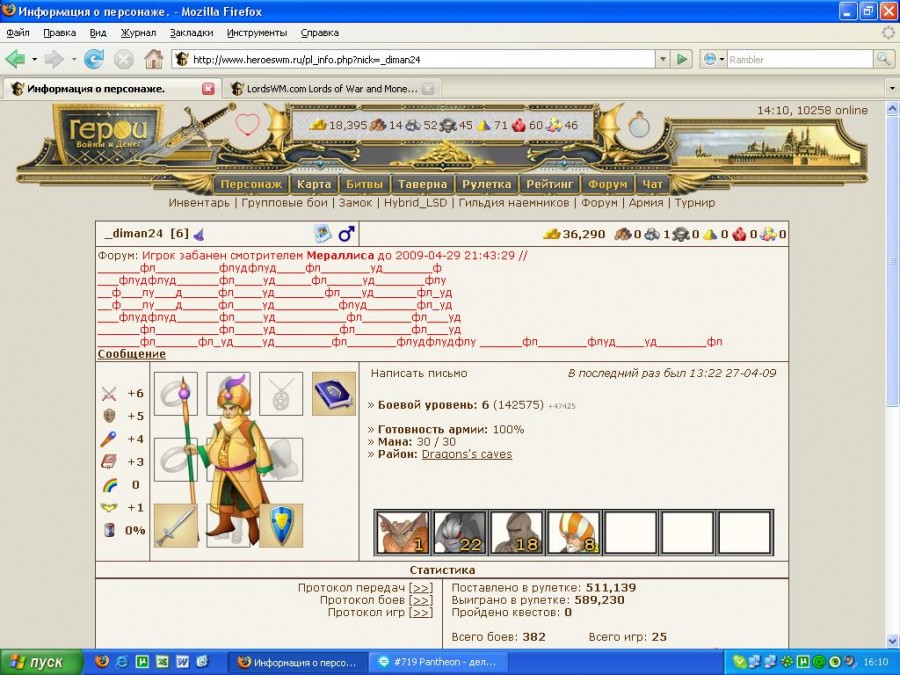Open the Рулетка navigation button

[487, 184]
